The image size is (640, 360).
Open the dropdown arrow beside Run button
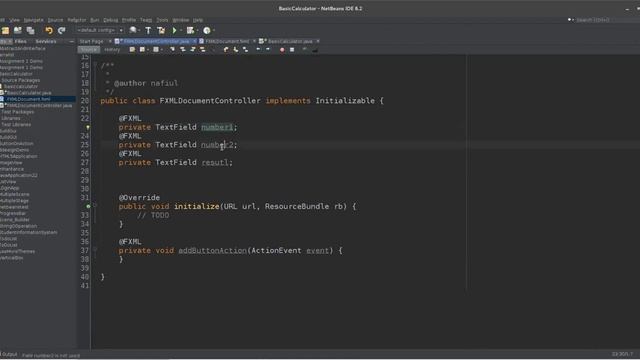[181, 31]
